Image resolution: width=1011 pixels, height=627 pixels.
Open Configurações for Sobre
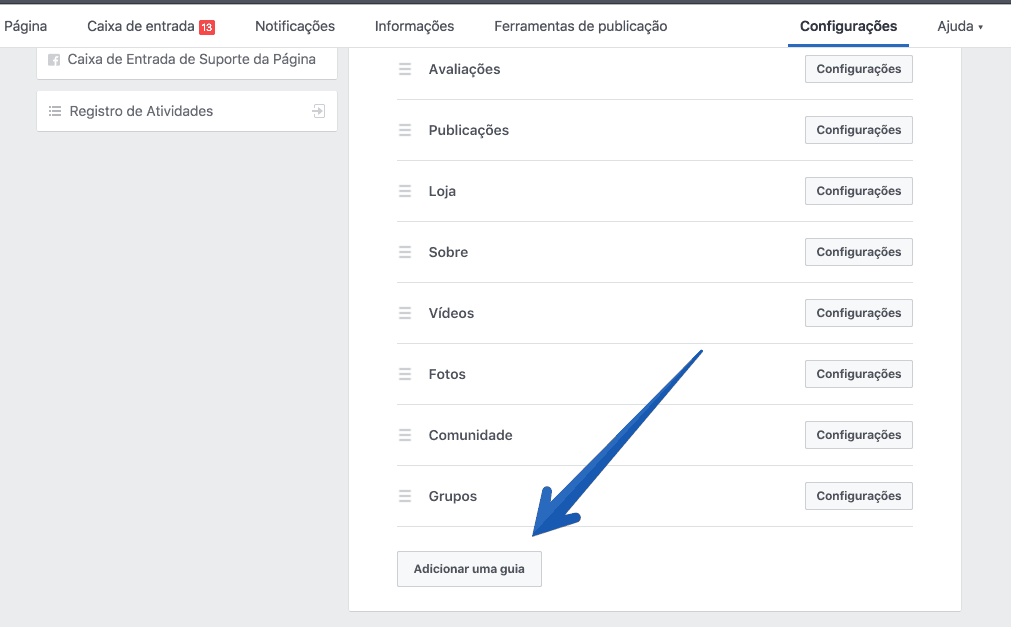coord(859,252)
